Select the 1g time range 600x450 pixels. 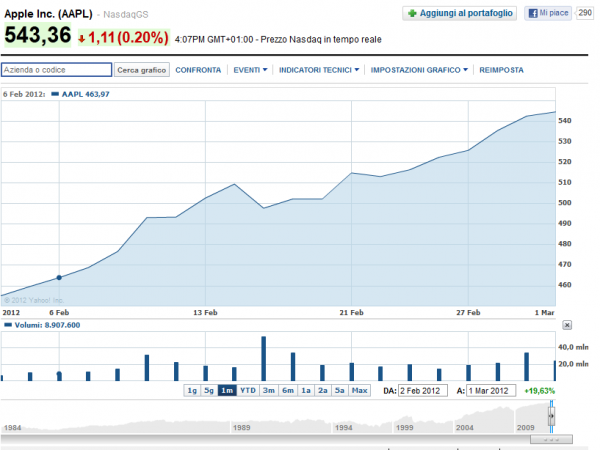pyautogui.click(x=191, y=390)
